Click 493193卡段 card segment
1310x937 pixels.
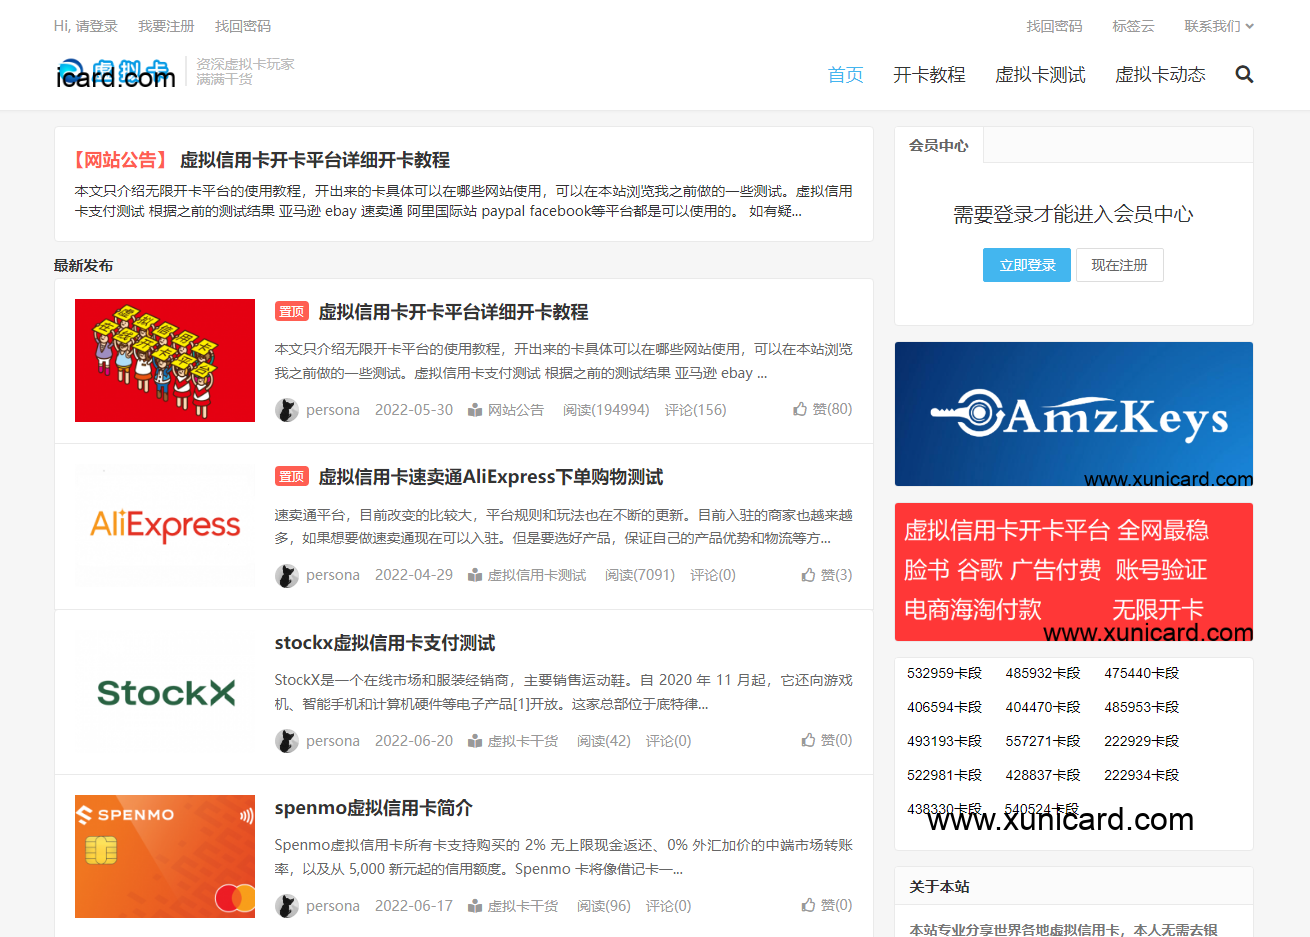click(x=944, y=741)
